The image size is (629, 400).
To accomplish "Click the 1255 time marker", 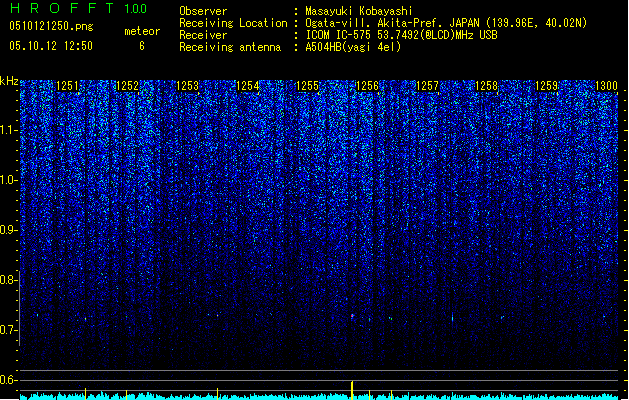I will [x=307, y=86].
